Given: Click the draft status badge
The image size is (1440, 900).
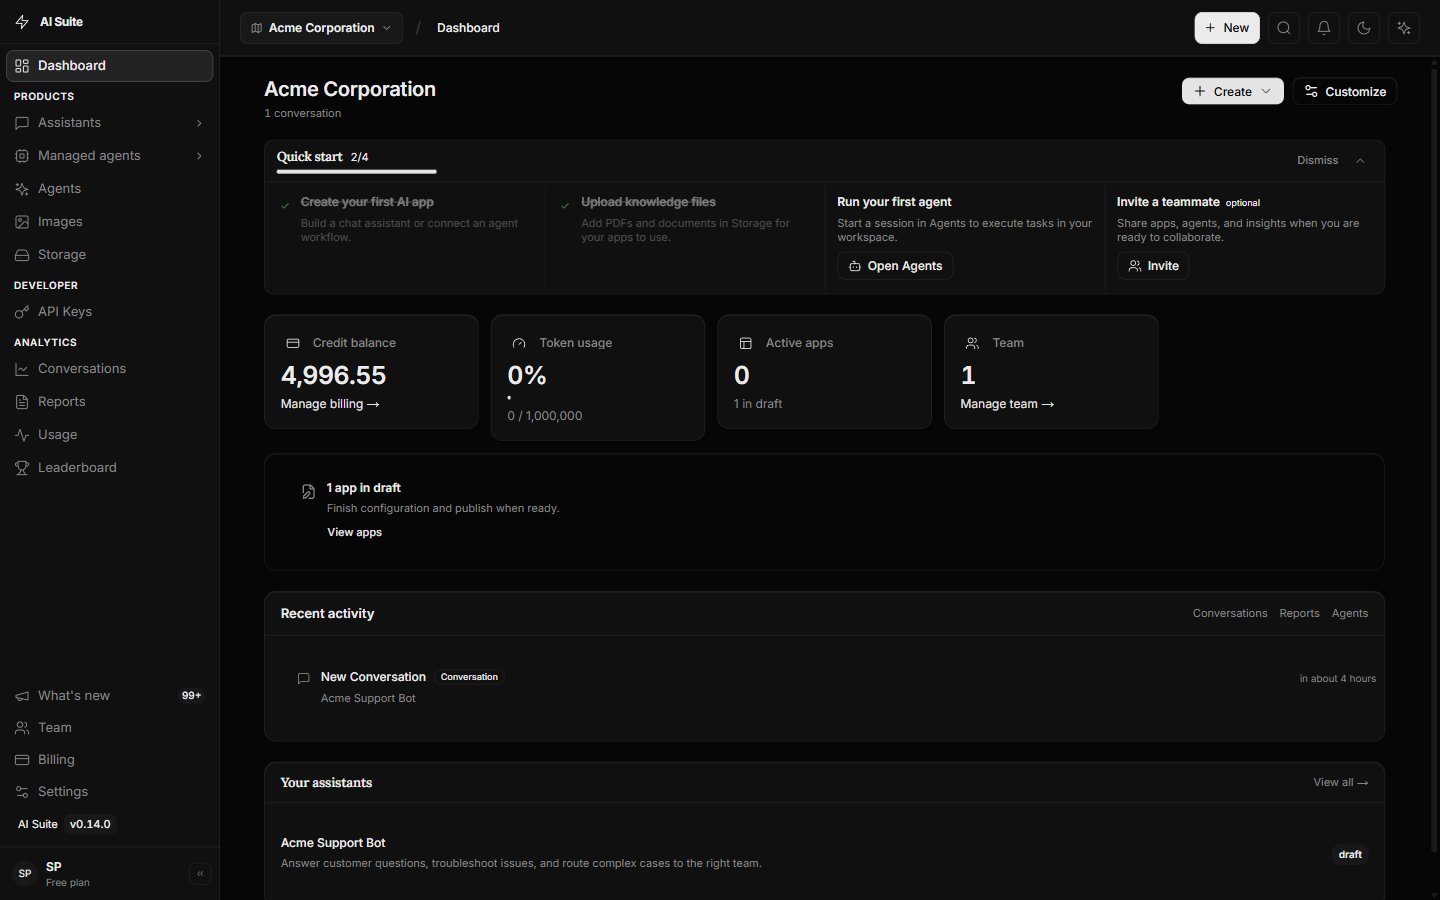Looking at the screenshot, I should pyautogui.click(x=1350, y=854).
